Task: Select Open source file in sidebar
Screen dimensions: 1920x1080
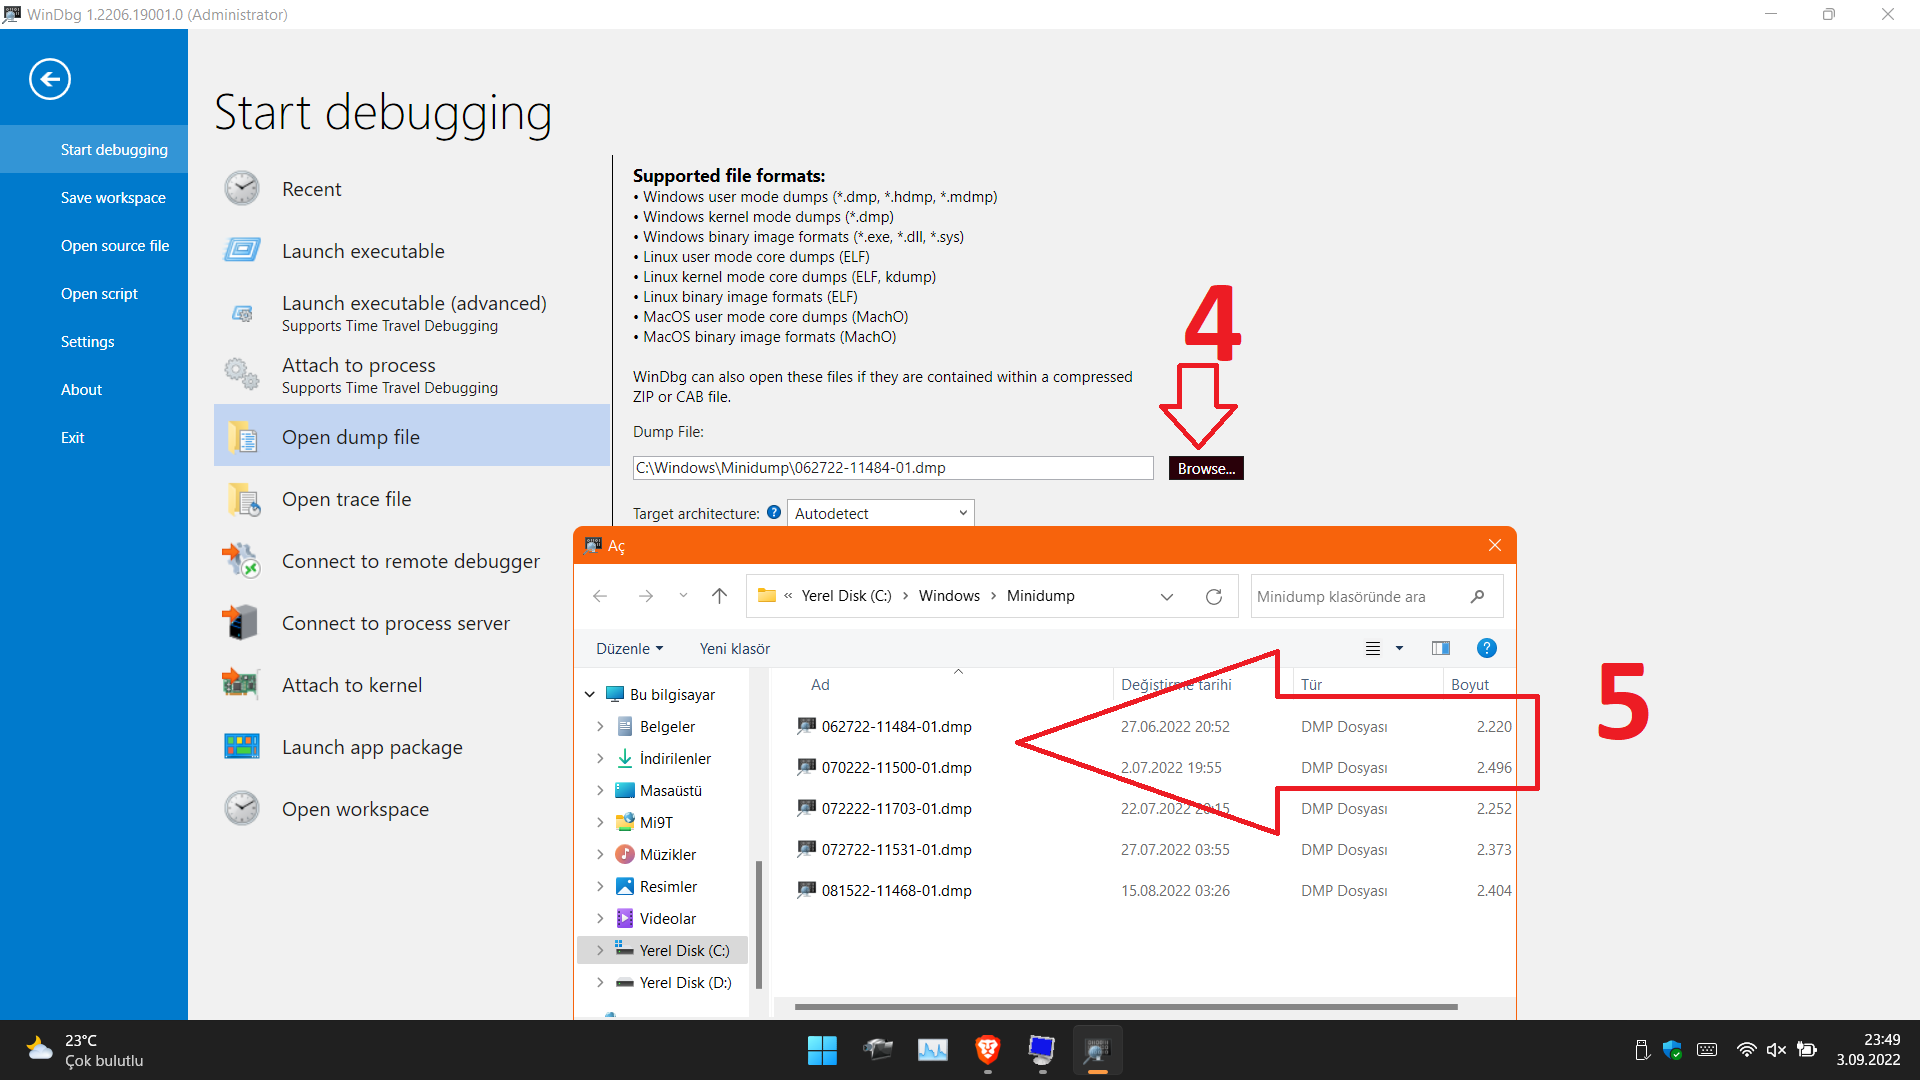Action: coord(94,245)
